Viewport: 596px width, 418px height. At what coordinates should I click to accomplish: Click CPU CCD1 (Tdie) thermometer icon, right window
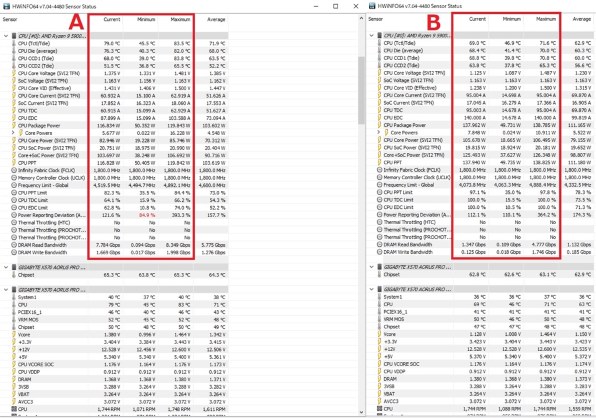(x=379, y=58)
